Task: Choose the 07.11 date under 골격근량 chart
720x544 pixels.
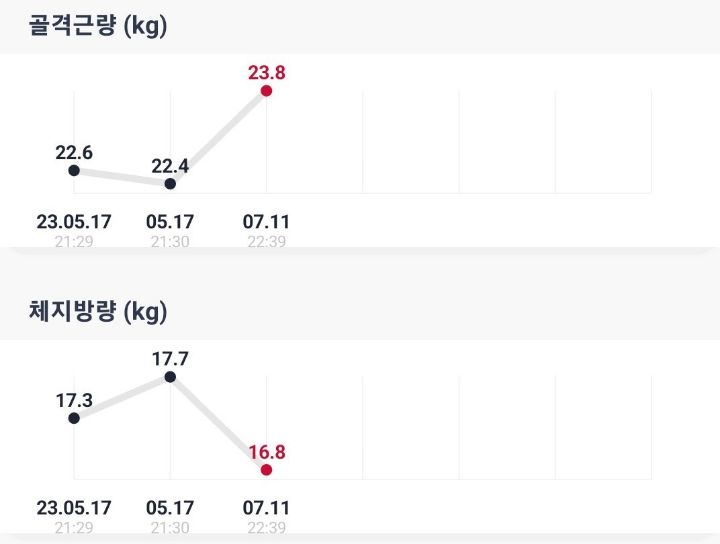Action: coord(266,222)
